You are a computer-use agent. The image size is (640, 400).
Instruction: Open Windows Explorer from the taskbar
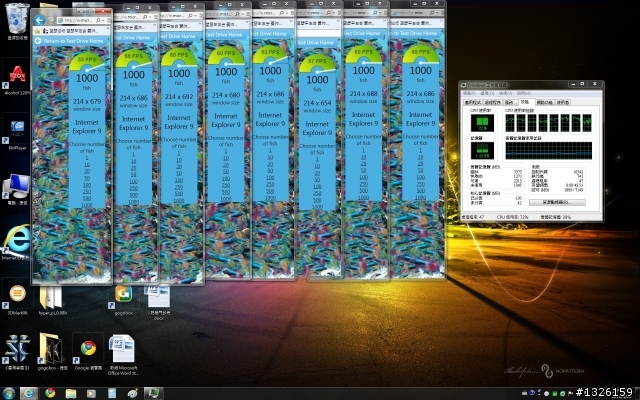[71, 393]
